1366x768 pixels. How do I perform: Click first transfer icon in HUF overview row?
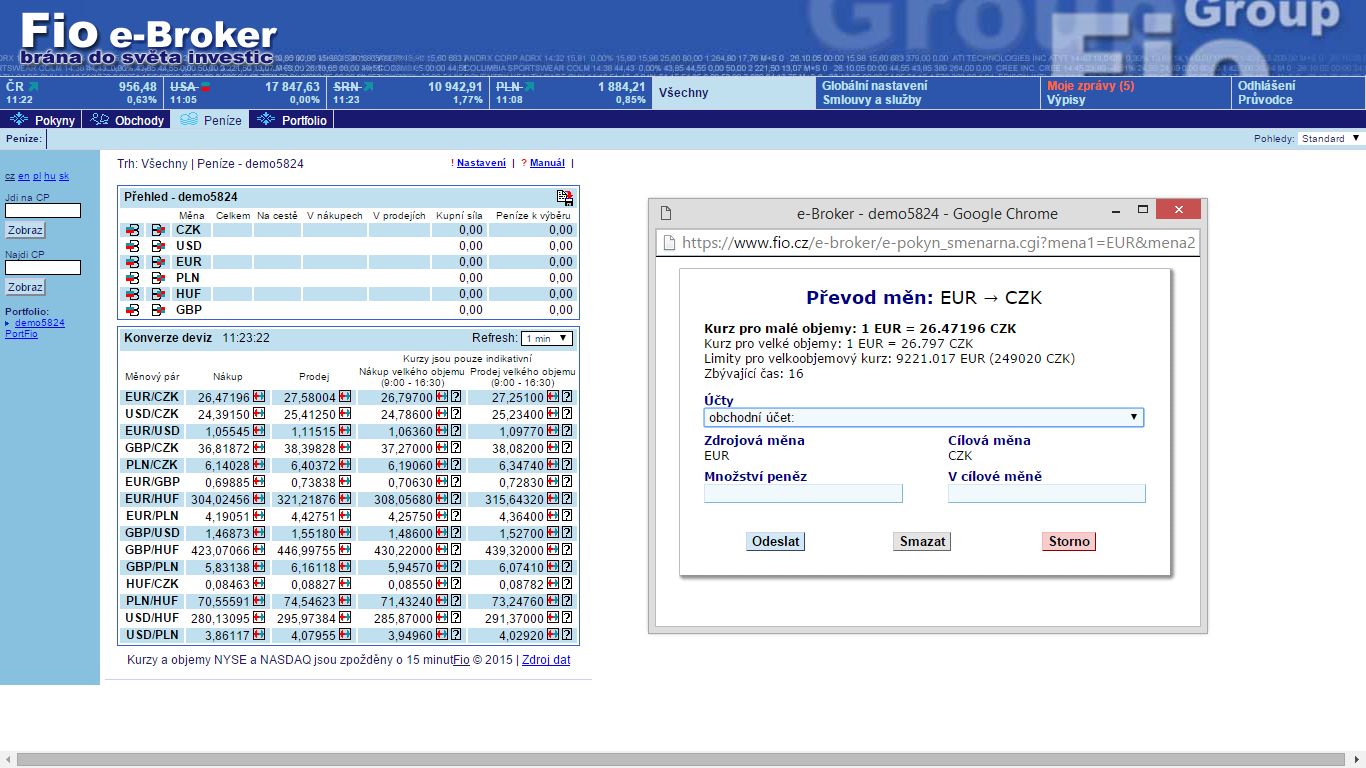pyautogui.click(x=133, y=294)
